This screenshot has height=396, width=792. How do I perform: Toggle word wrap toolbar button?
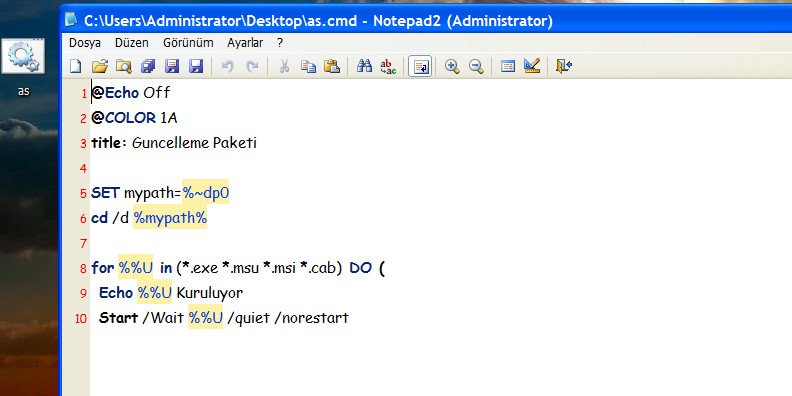click(x=420, y=66)
